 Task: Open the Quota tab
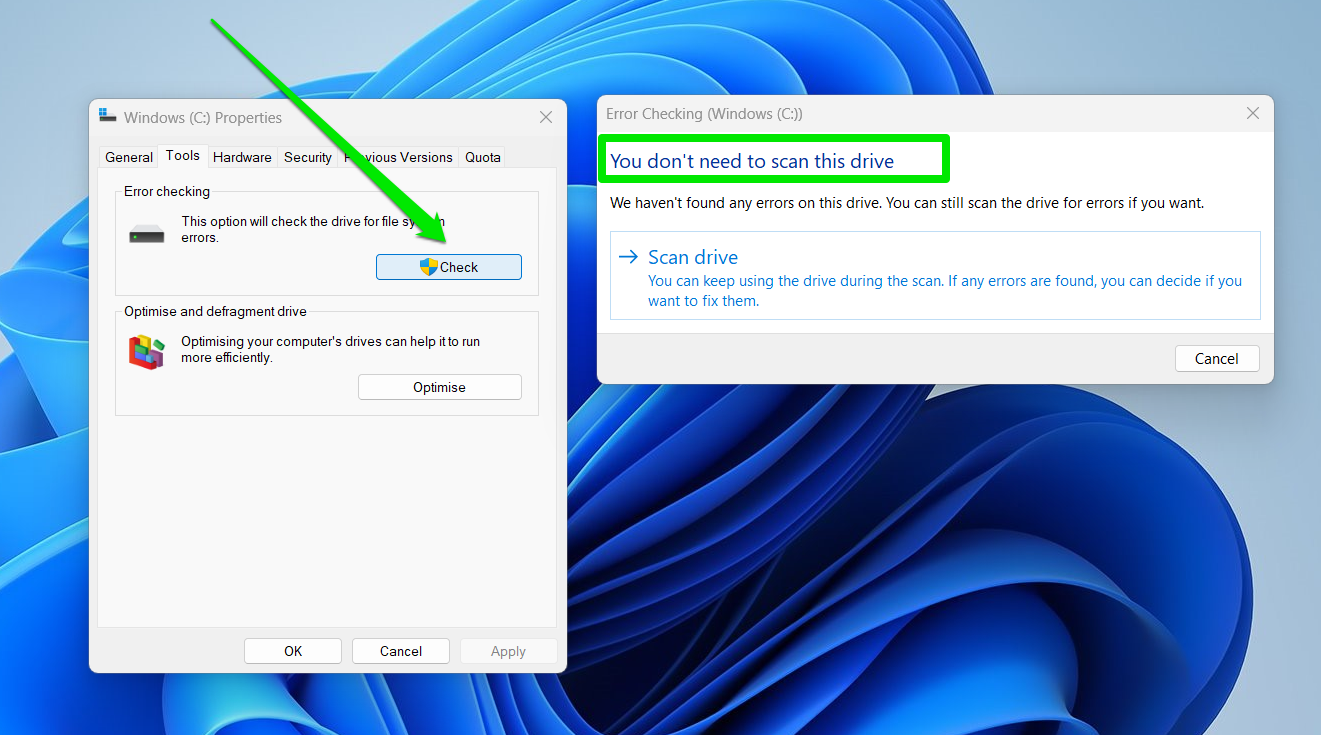483,157
